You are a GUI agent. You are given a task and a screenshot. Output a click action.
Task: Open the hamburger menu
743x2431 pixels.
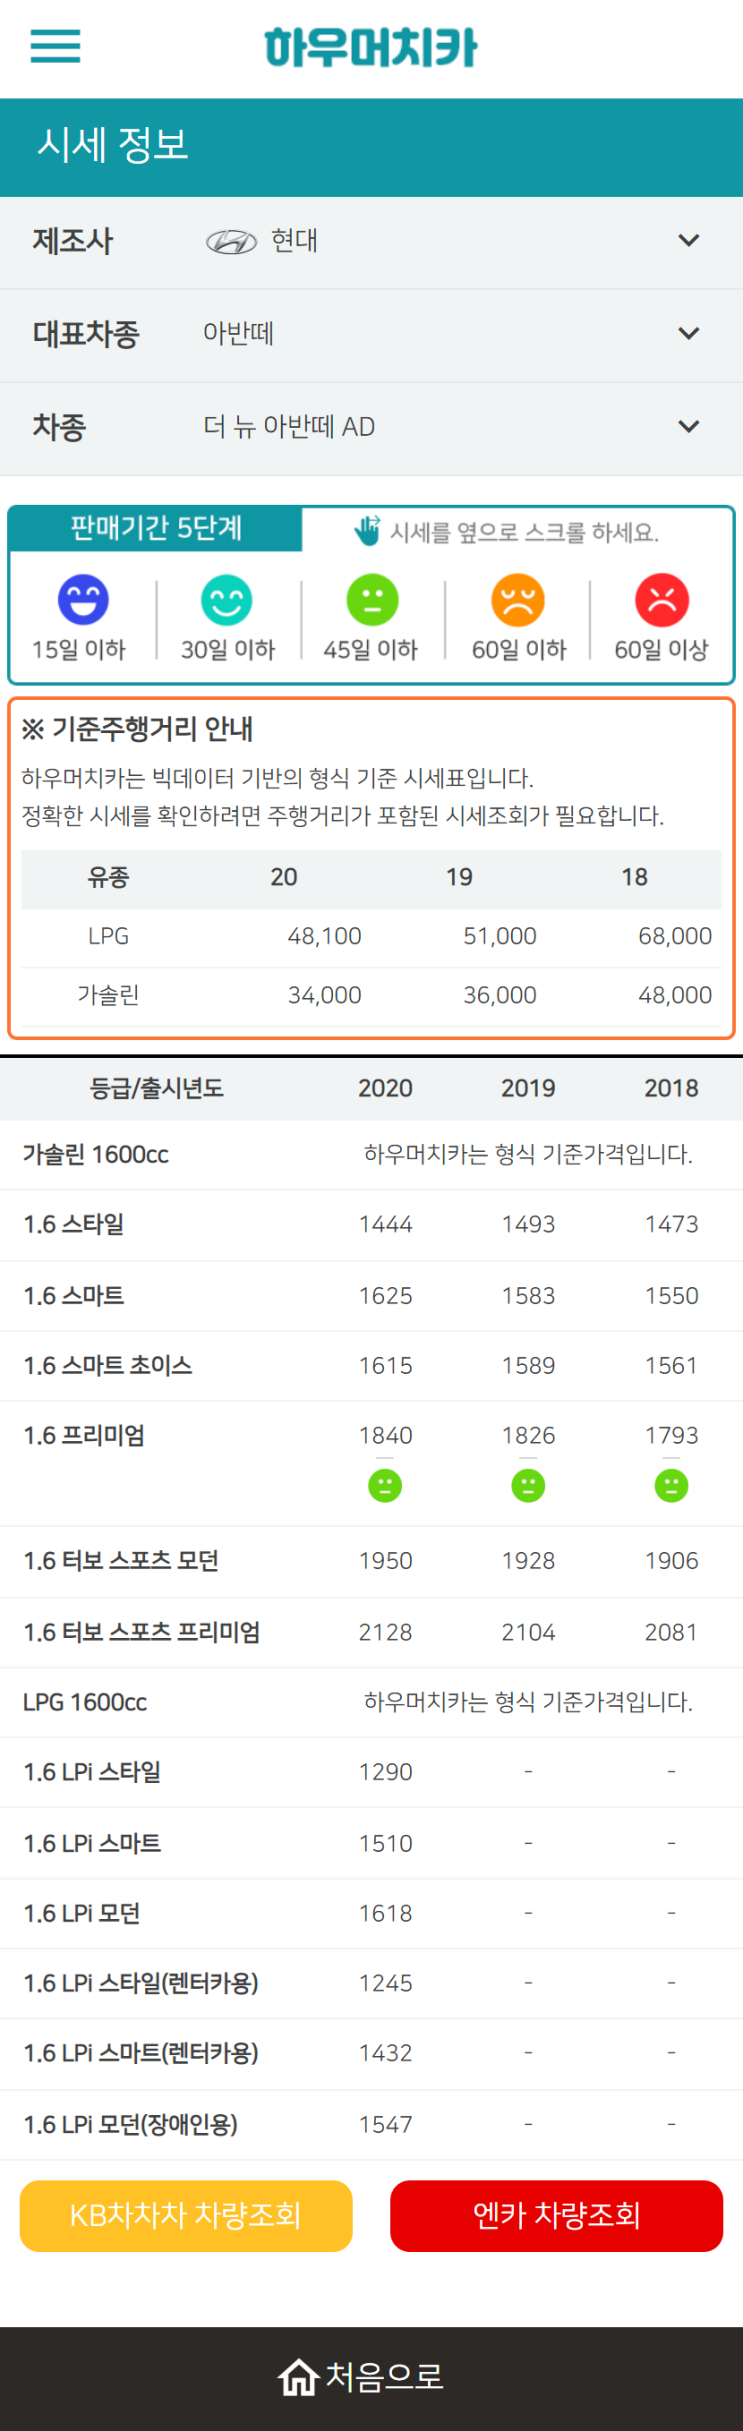[x=55, y=46]
